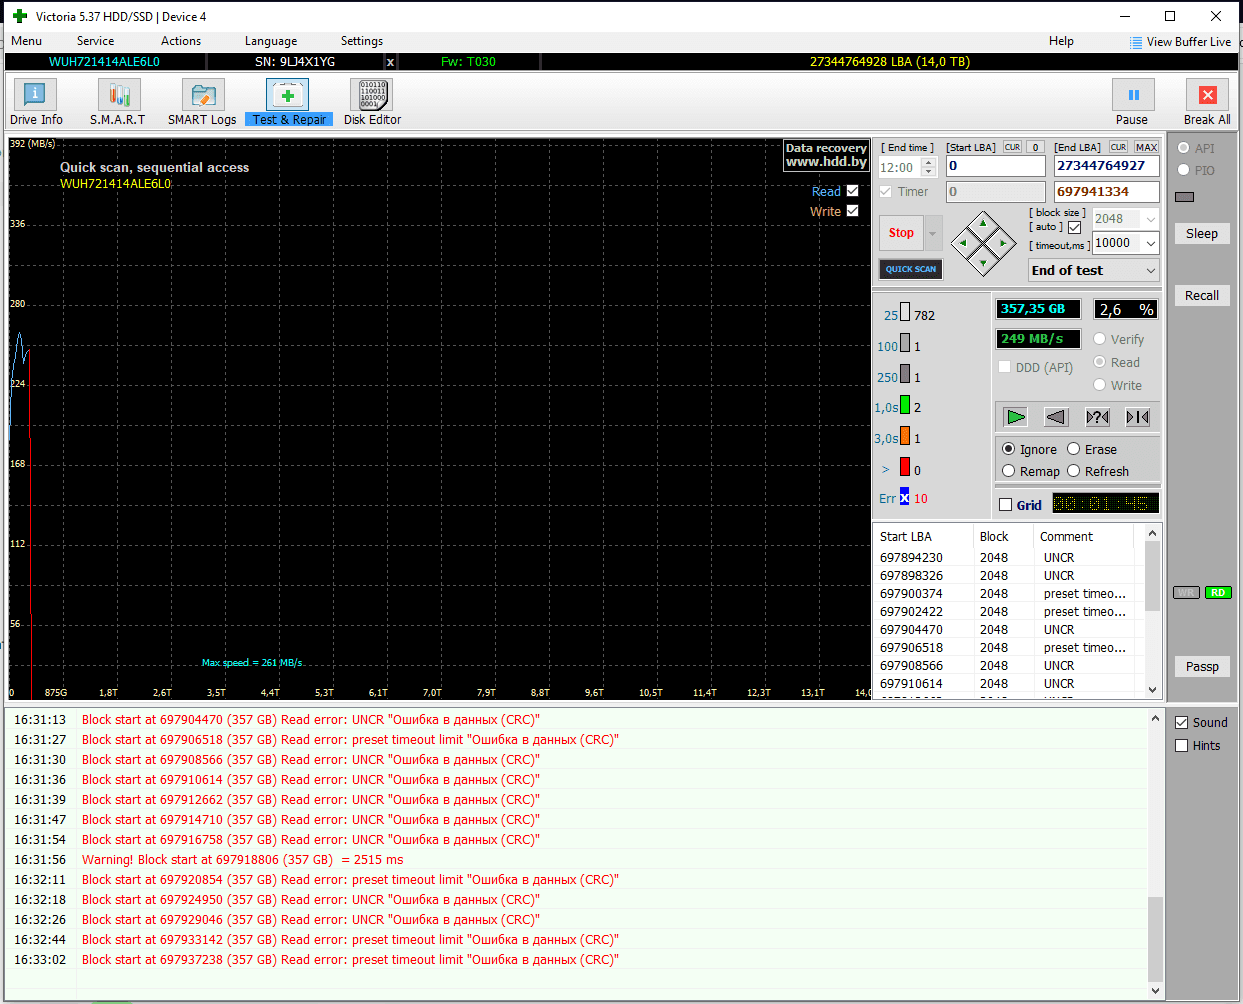
Task: Click the Break All icon
Action: (1207, 96)
